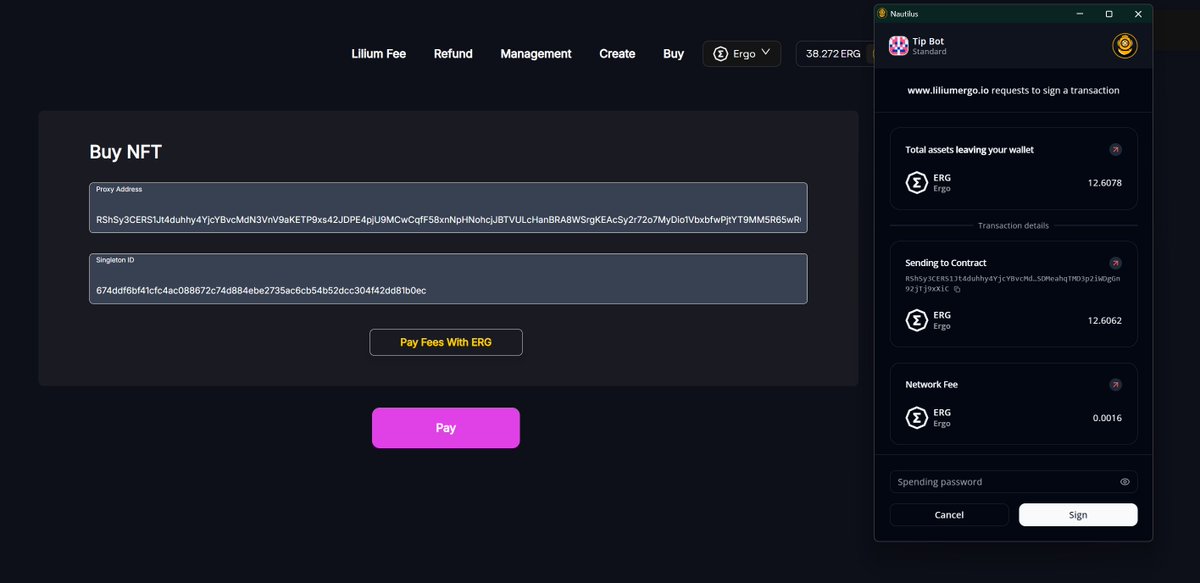This screenshot has width=1200, height=583.
Task: Click the Nautilus app icon in title bar
Action: [881, 14]
